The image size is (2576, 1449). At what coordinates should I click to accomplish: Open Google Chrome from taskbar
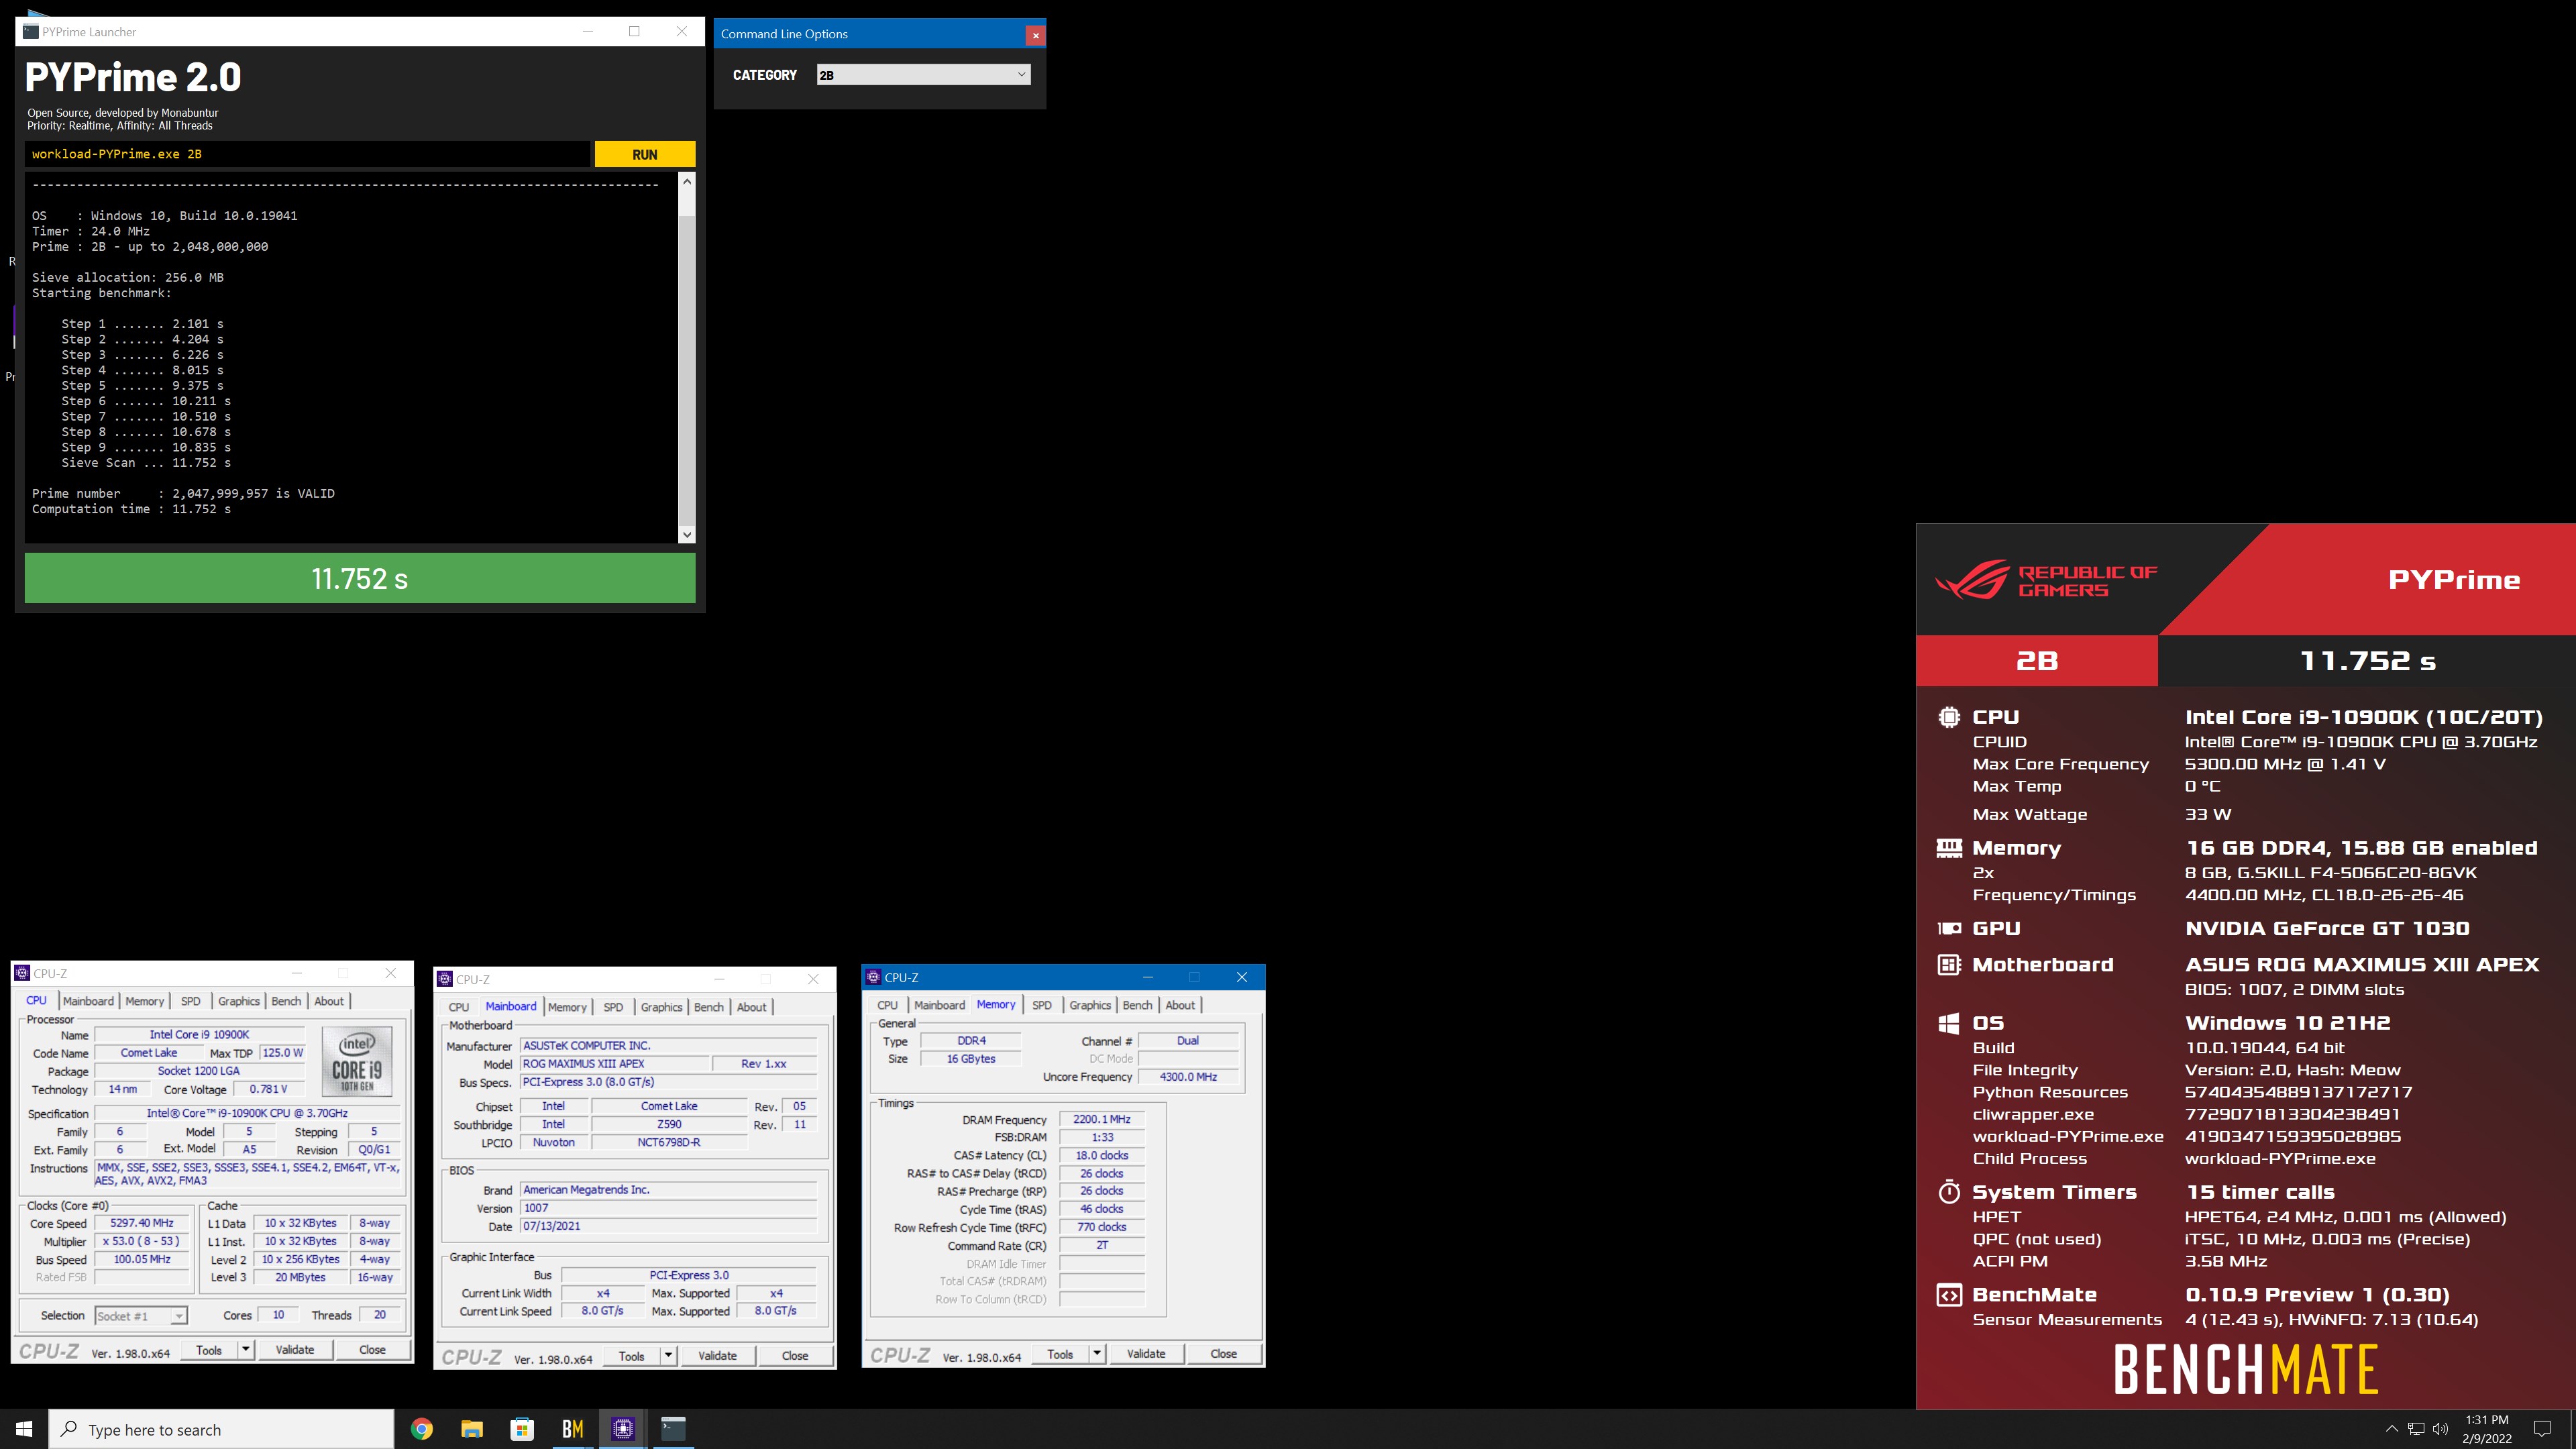click(422, 1430)
